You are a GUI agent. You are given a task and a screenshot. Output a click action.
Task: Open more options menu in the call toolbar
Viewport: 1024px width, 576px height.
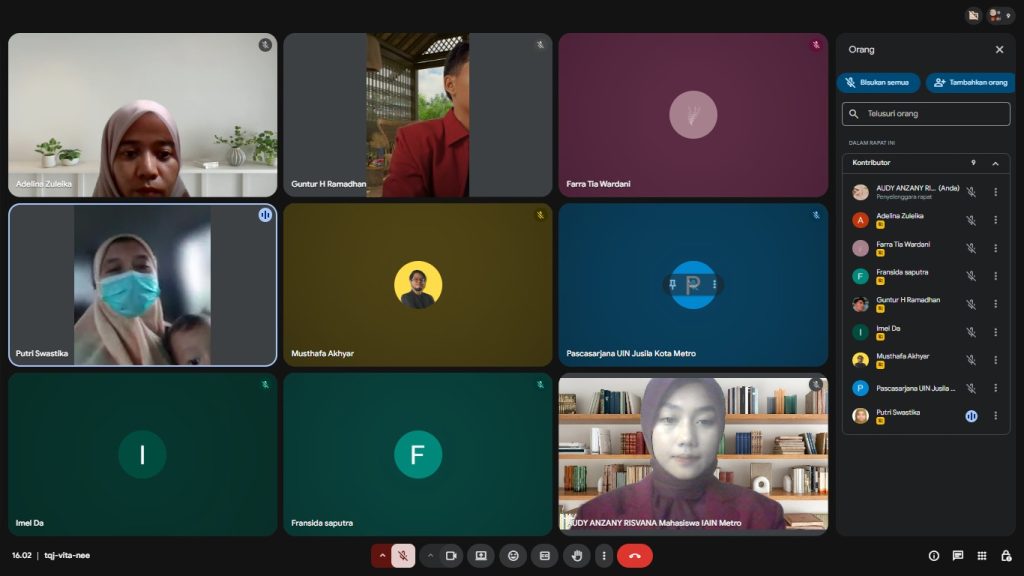tap(604, 556)
